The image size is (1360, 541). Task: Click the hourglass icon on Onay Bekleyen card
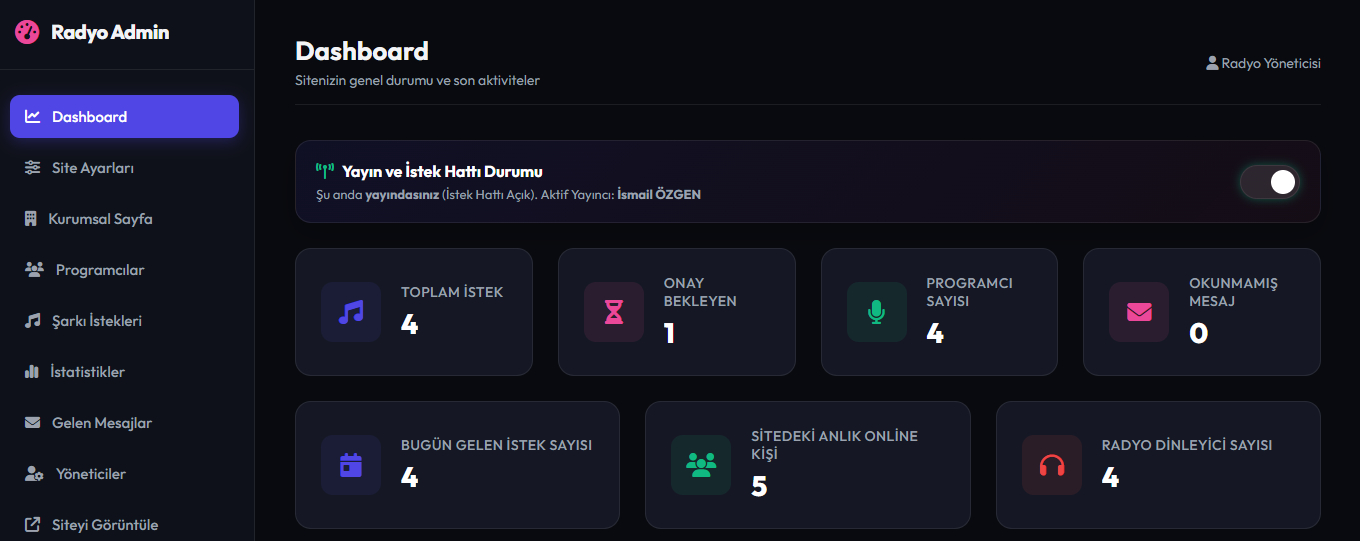pos(614,312)
